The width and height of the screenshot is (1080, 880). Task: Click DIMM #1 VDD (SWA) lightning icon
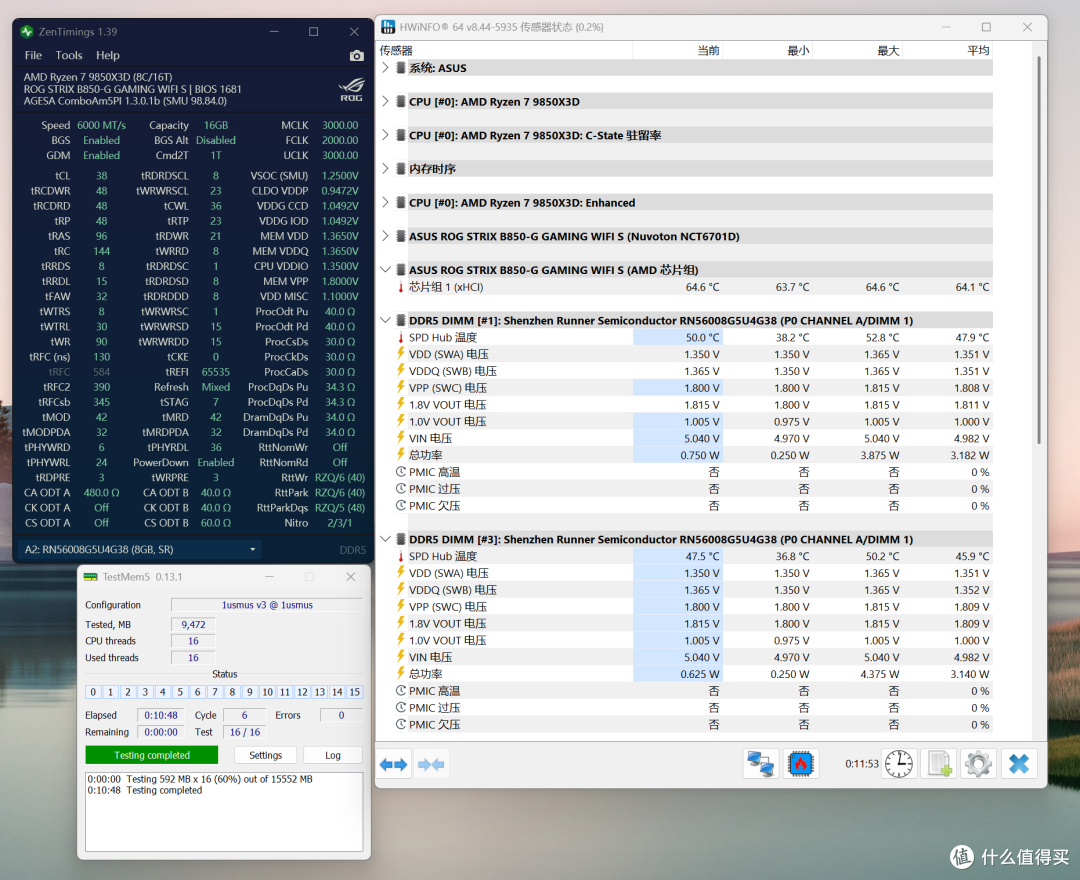click(400, 354)
